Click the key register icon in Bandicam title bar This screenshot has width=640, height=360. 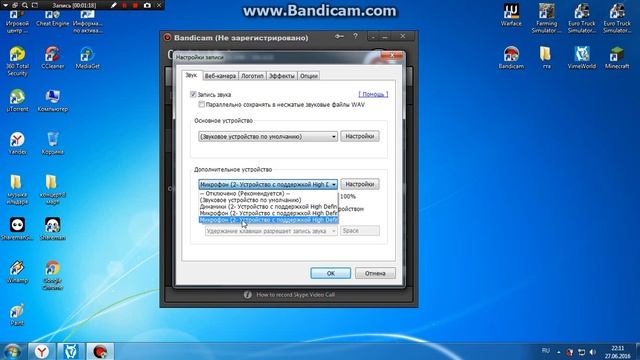[x=339, y=36]
